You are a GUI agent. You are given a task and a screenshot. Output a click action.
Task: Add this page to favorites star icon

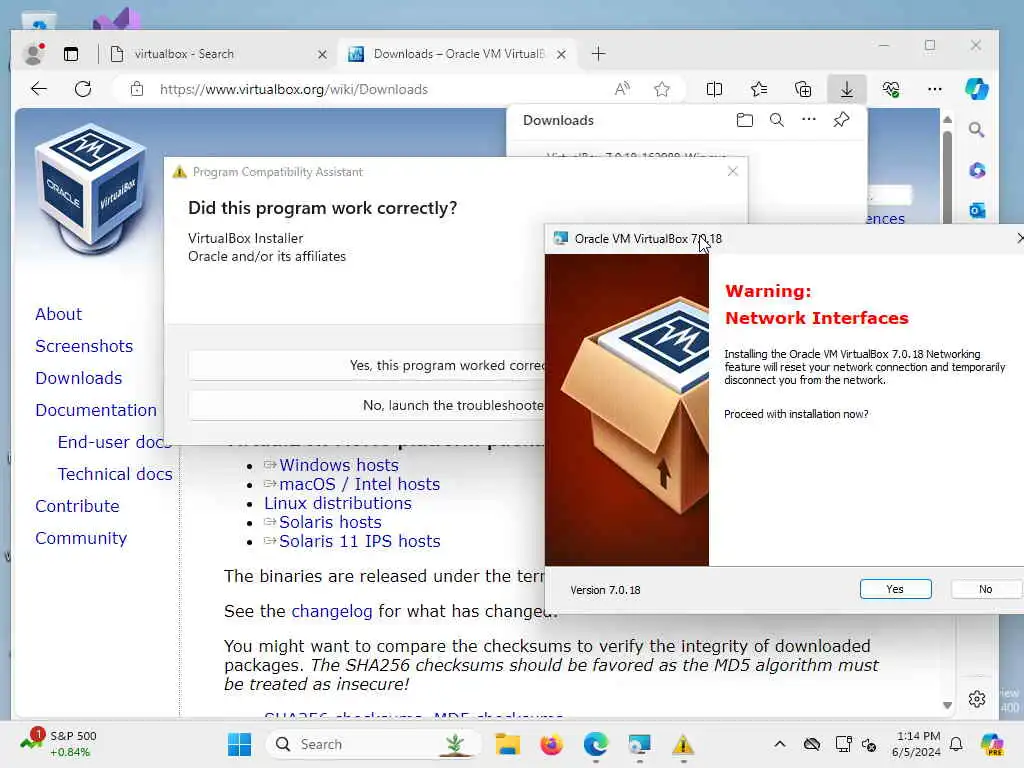pos(662,89)
